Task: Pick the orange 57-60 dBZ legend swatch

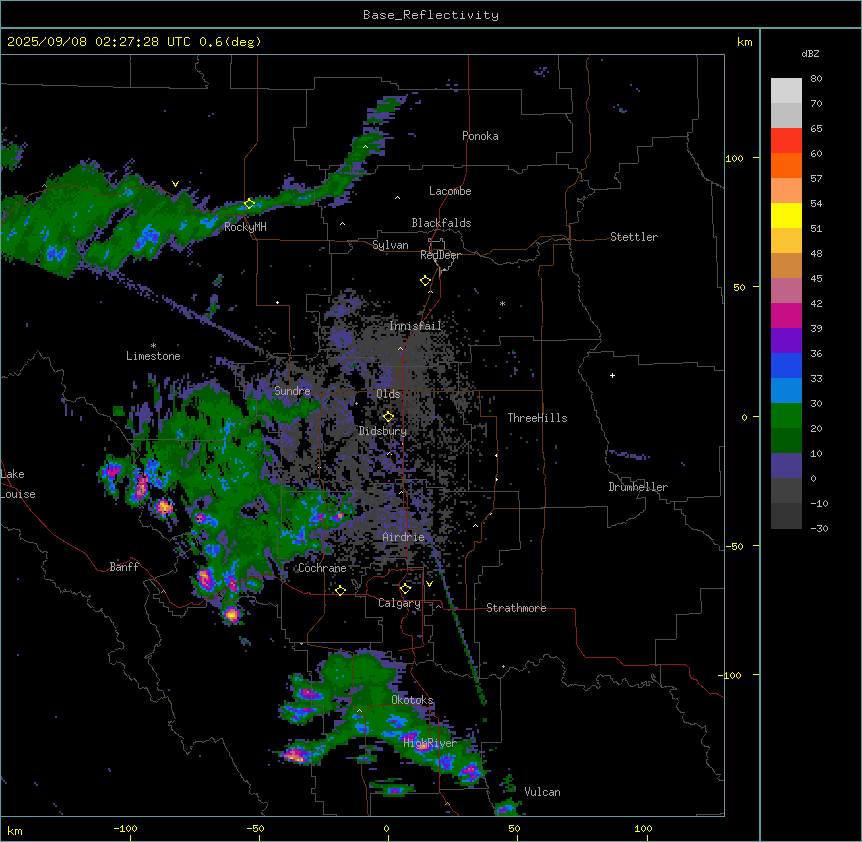Action: 786,165
